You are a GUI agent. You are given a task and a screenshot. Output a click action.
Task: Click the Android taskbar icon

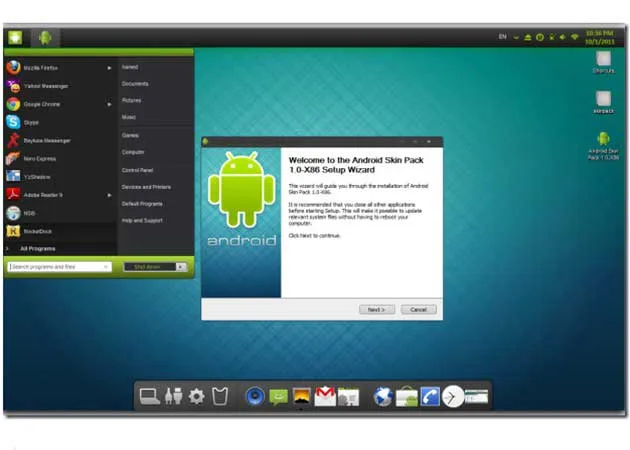point(45,38)
